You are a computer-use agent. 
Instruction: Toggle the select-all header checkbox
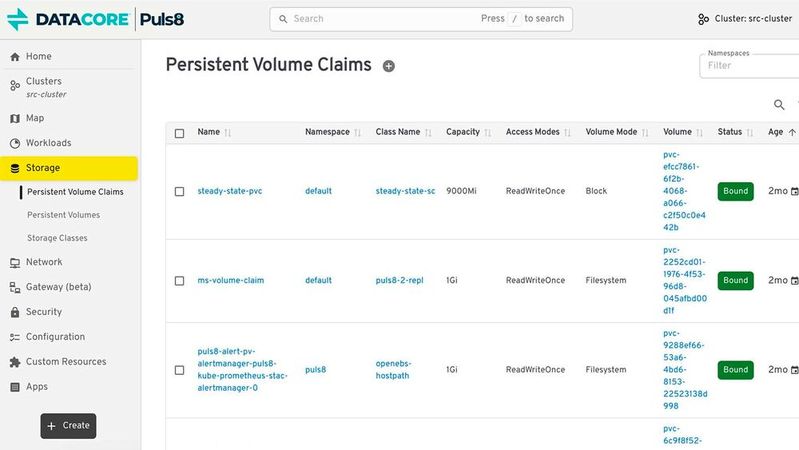pyautogui.click(x=180, y=133)
